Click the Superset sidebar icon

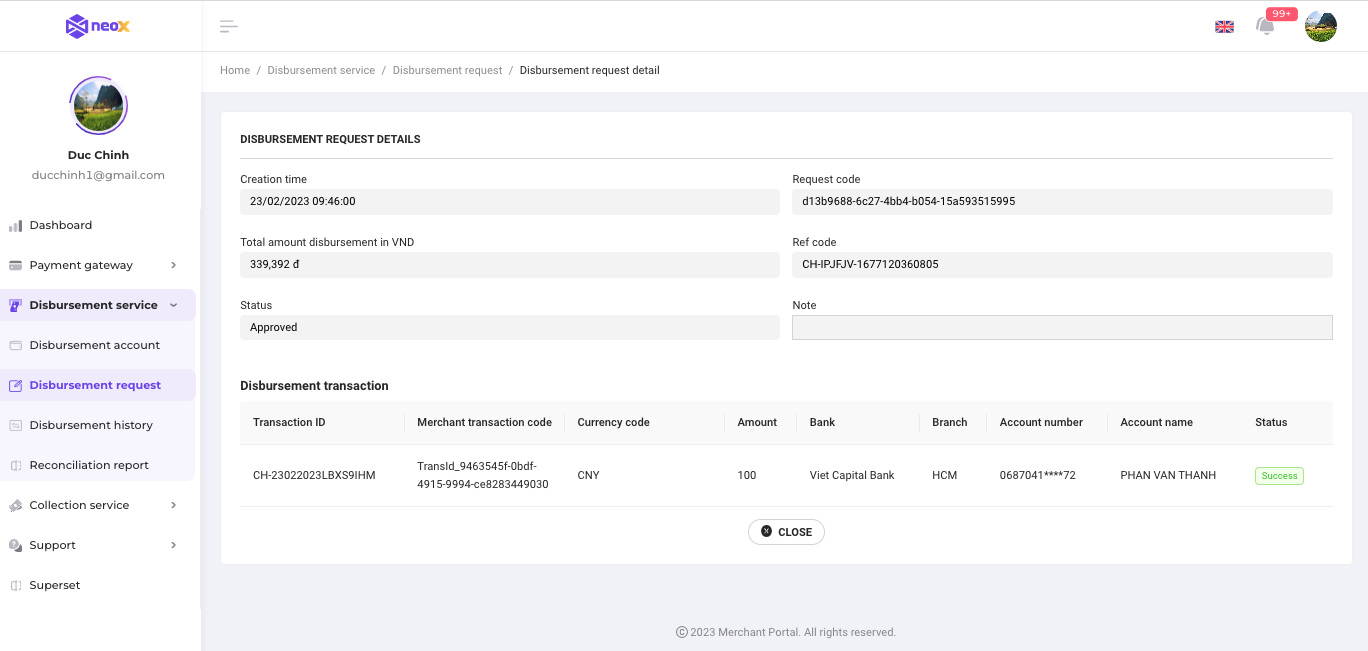coord(15,586)
